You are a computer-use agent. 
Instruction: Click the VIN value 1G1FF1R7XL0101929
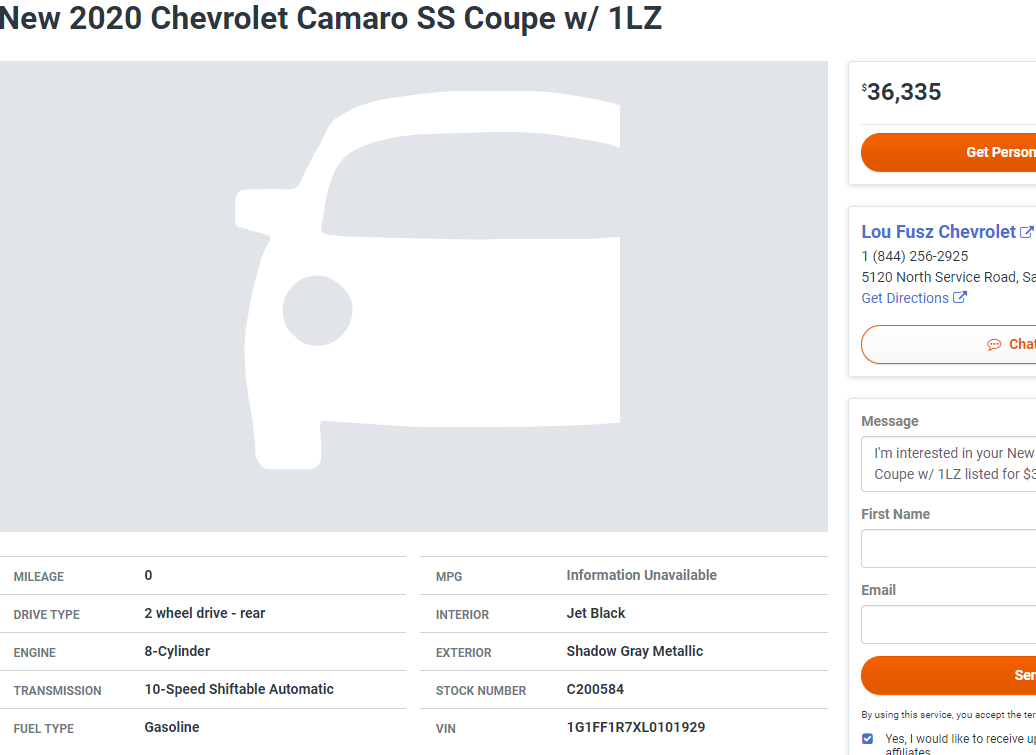click(x=635, y=727)
